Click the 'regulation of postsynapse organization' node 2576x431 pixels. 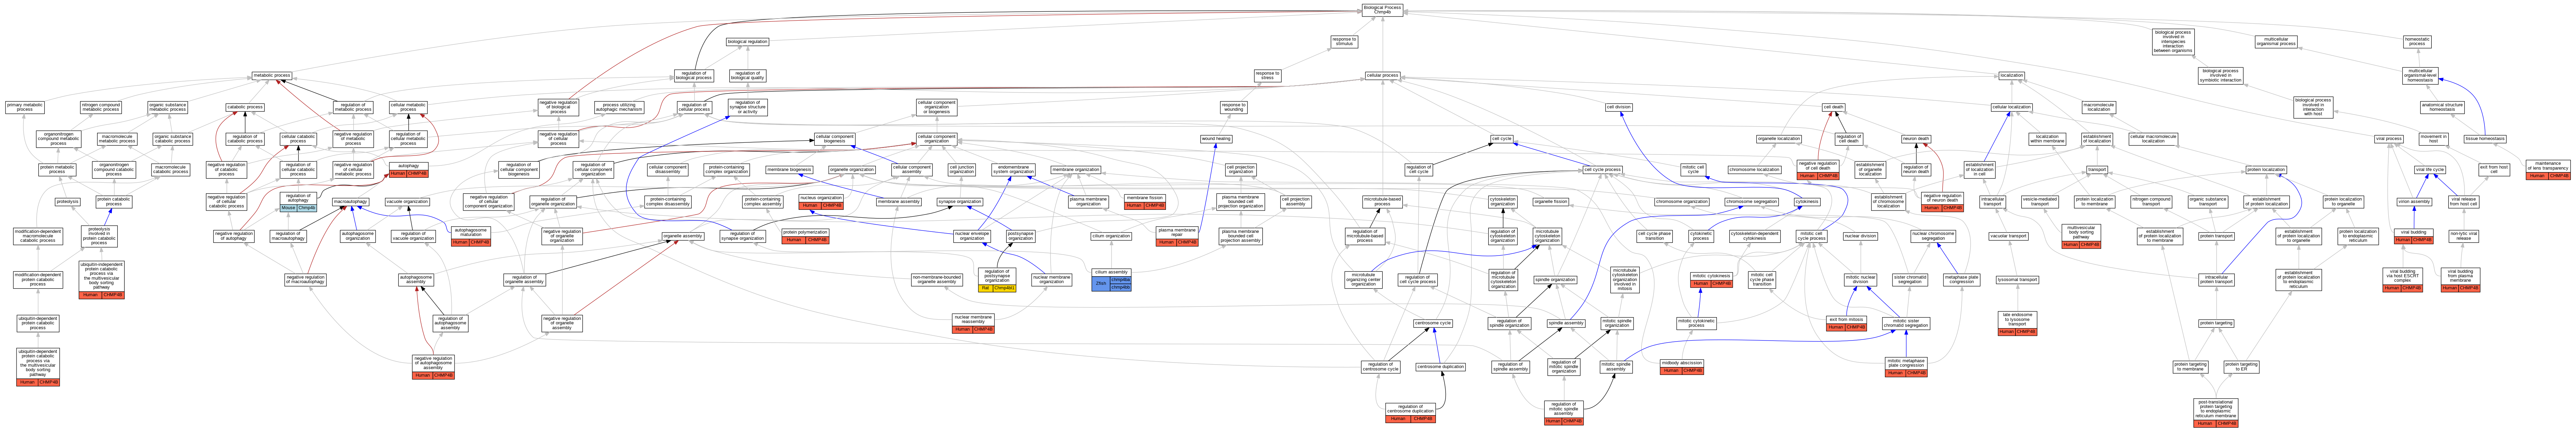point(997,280)
